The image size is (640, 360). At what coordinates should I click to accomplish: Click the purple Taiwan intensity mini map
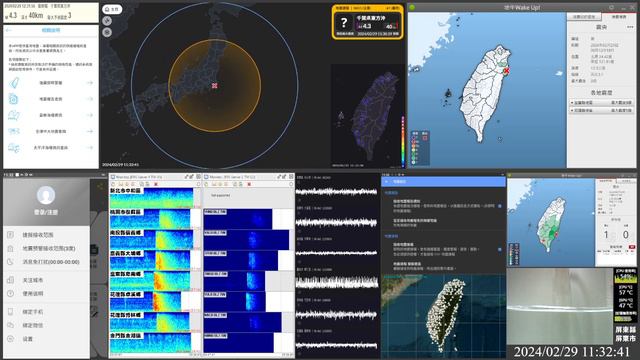367,116
